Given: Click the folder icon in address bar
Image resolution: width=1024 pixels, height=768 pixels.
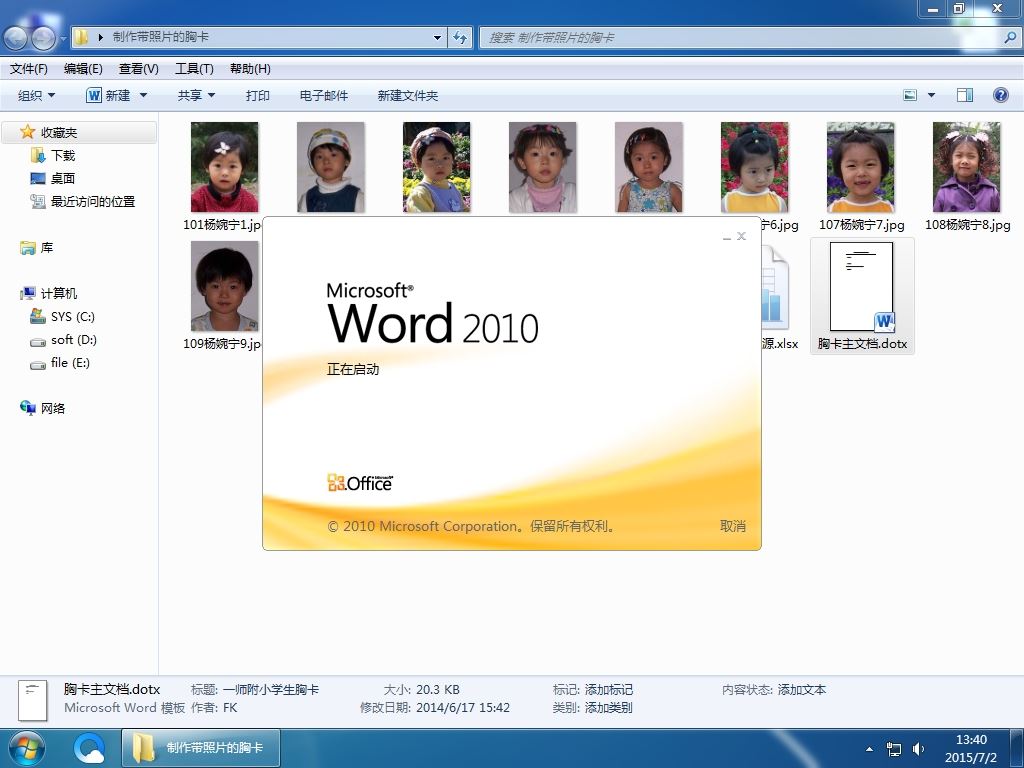Looking at the screenshot, I should click(x=81, y=37).
